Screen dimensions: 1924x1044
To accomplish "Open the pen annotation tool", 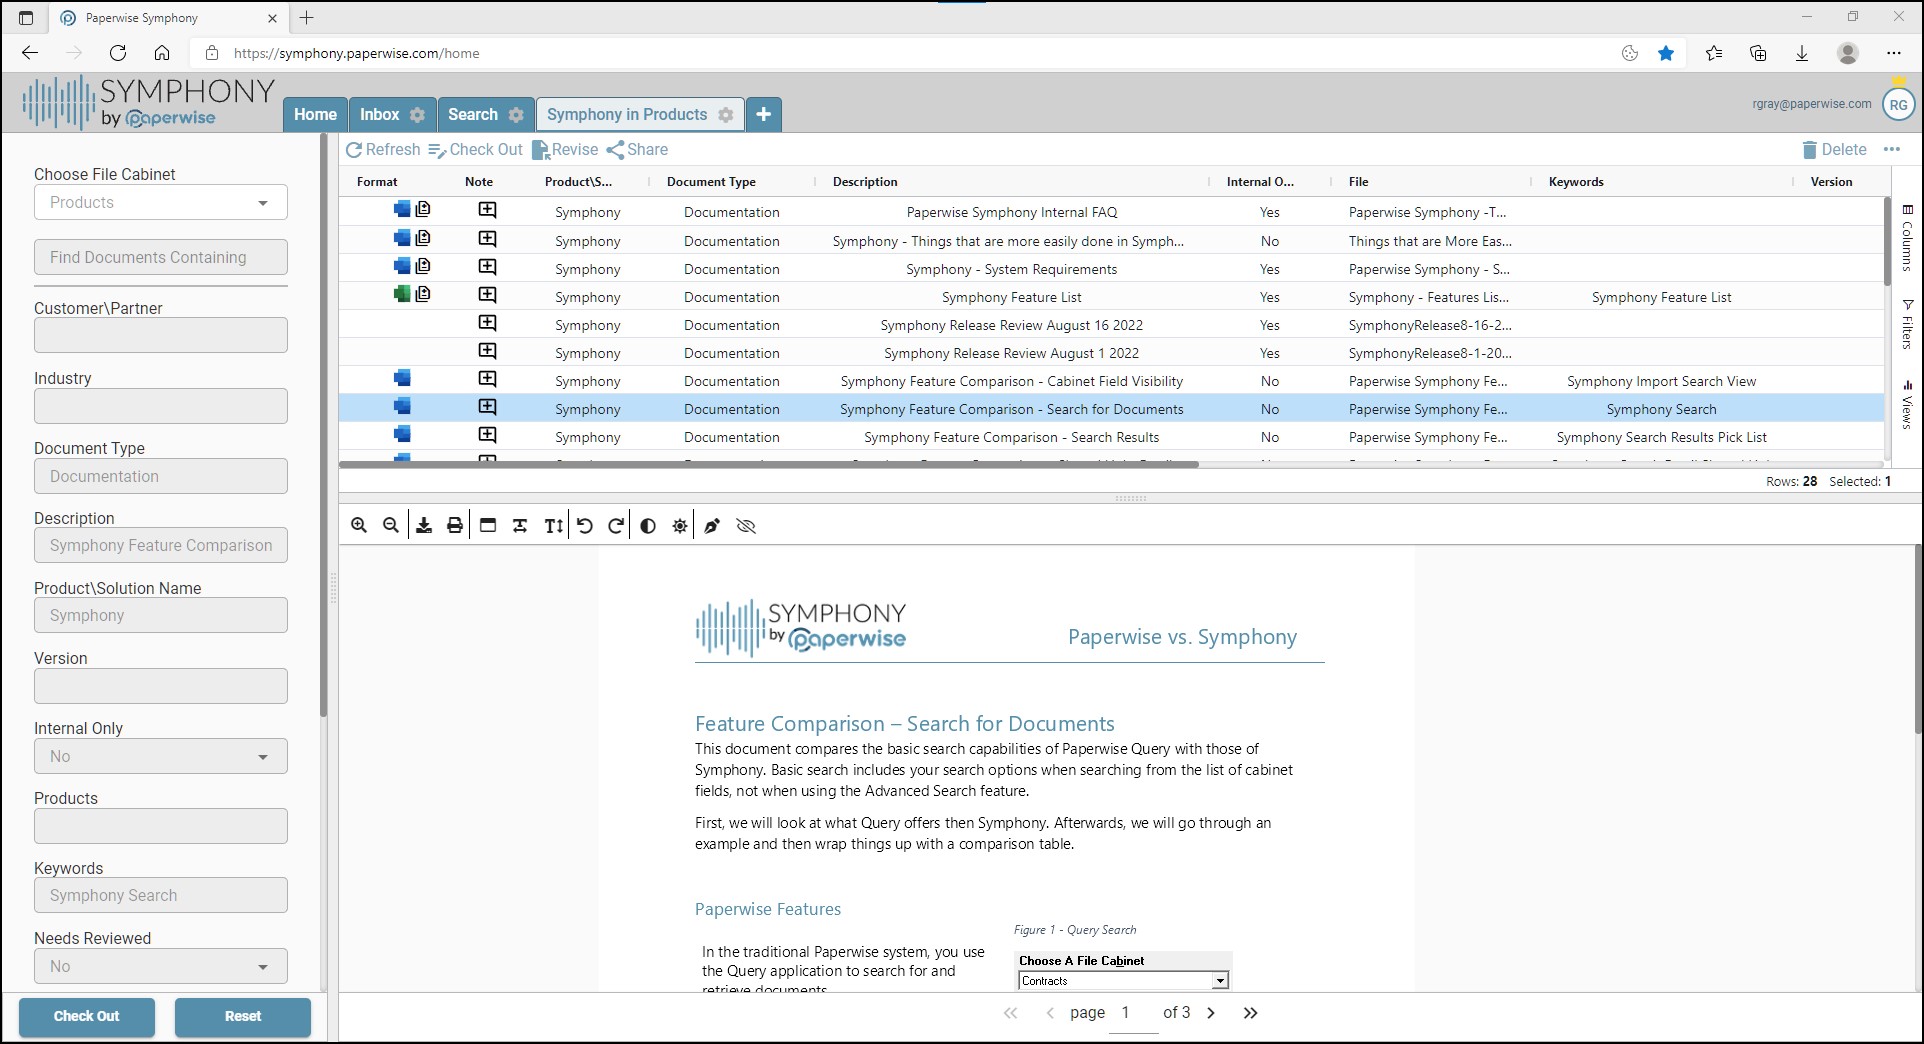I will coord(712,525).
